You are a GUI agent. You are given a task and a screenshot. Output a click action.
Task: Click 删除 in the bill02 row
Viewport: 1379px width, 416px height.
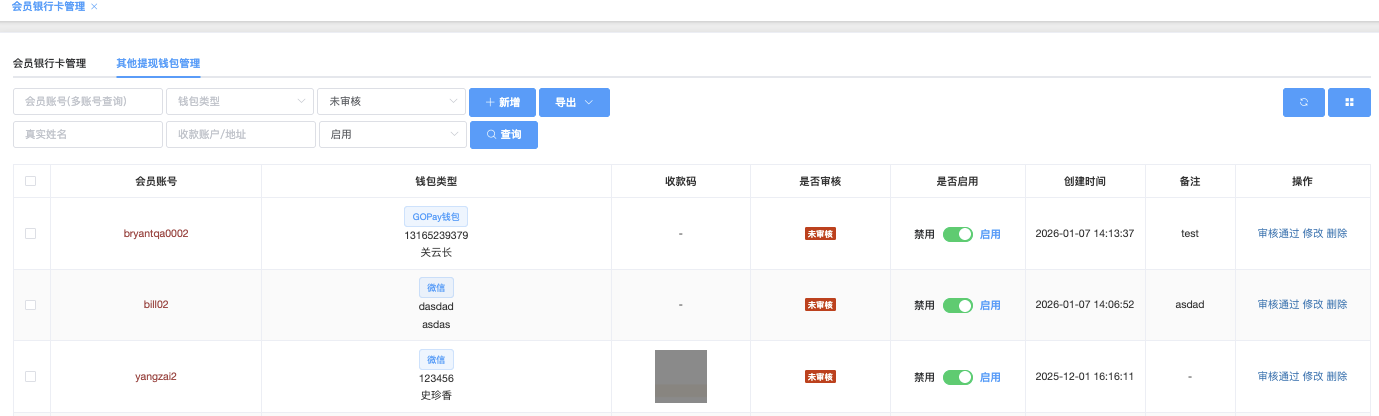pyautogui.click(x=1336, y=305)
